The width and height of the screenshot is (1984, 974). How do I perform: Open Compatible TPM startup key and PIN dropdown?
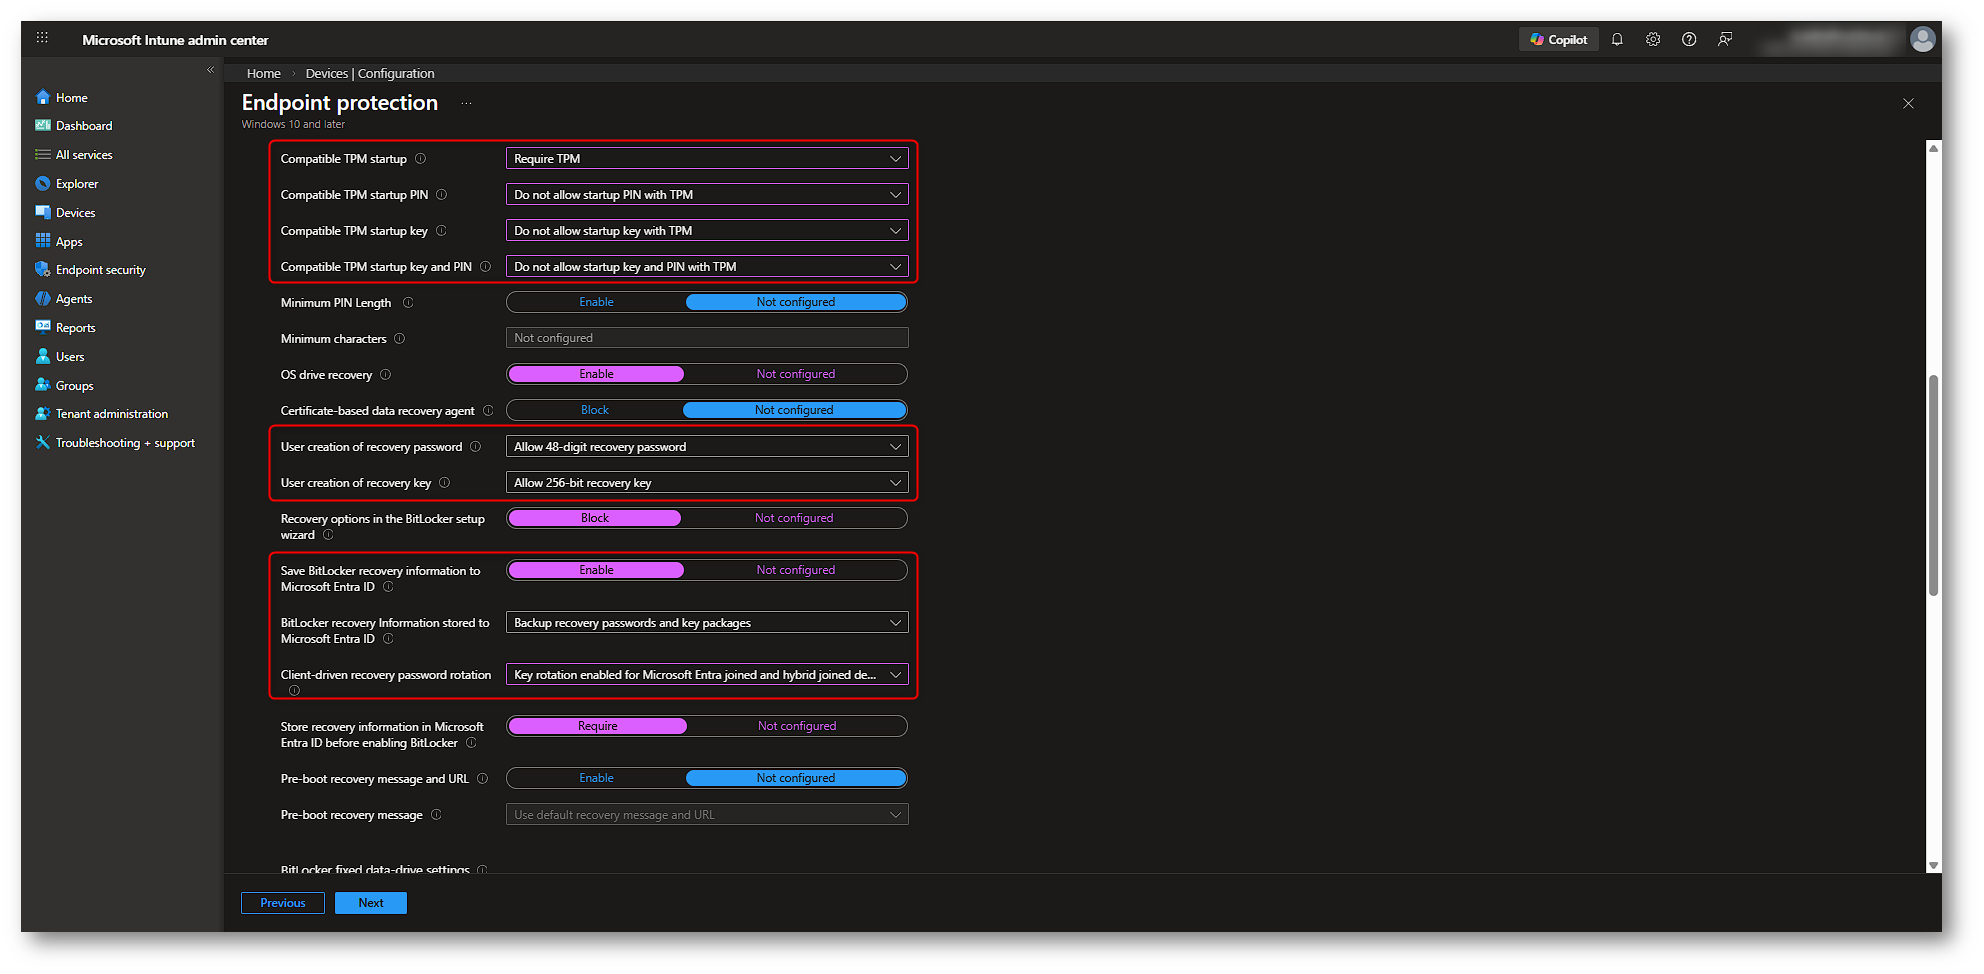707,267
